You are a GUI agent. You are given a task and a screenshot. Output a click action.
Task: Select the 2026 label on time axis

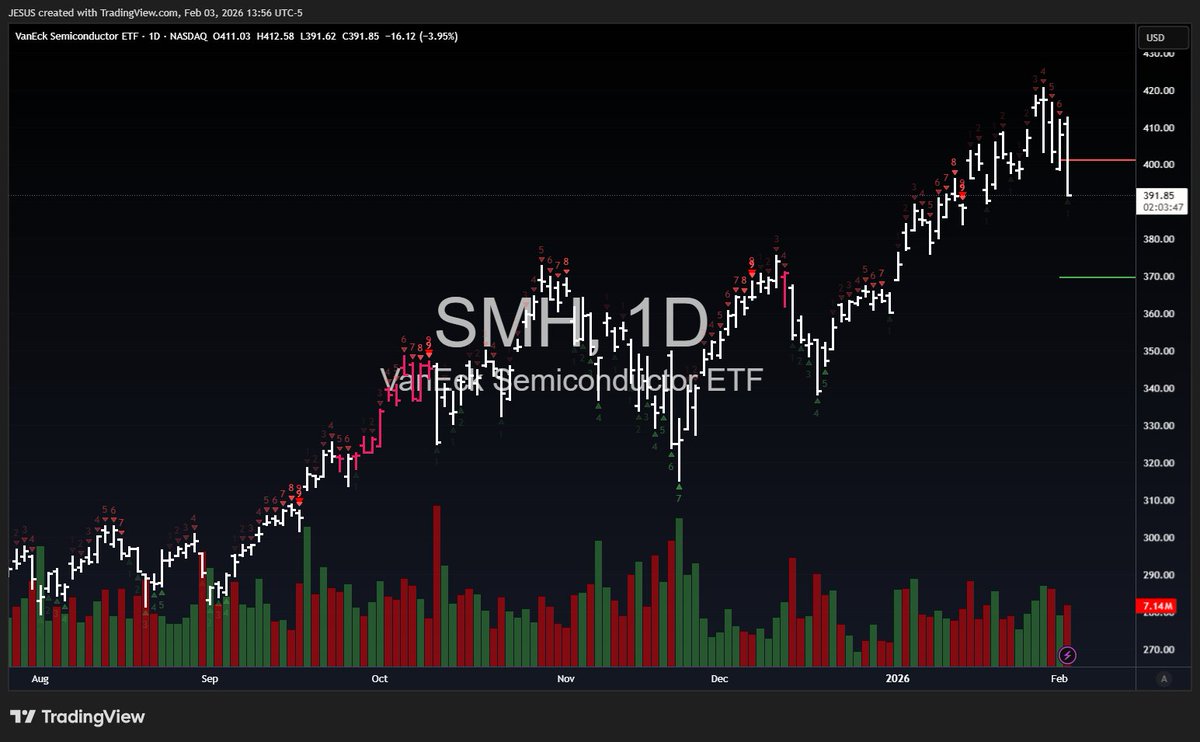tap(897, 678)
